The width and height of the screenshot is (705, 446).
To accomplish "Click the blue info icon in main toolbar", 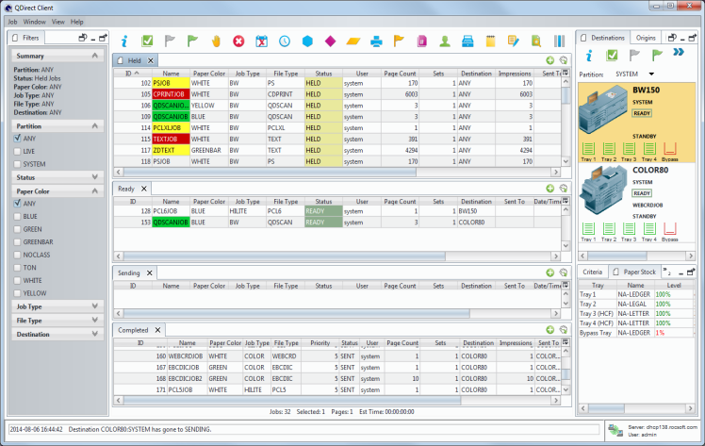I will [x=125, y=41].
